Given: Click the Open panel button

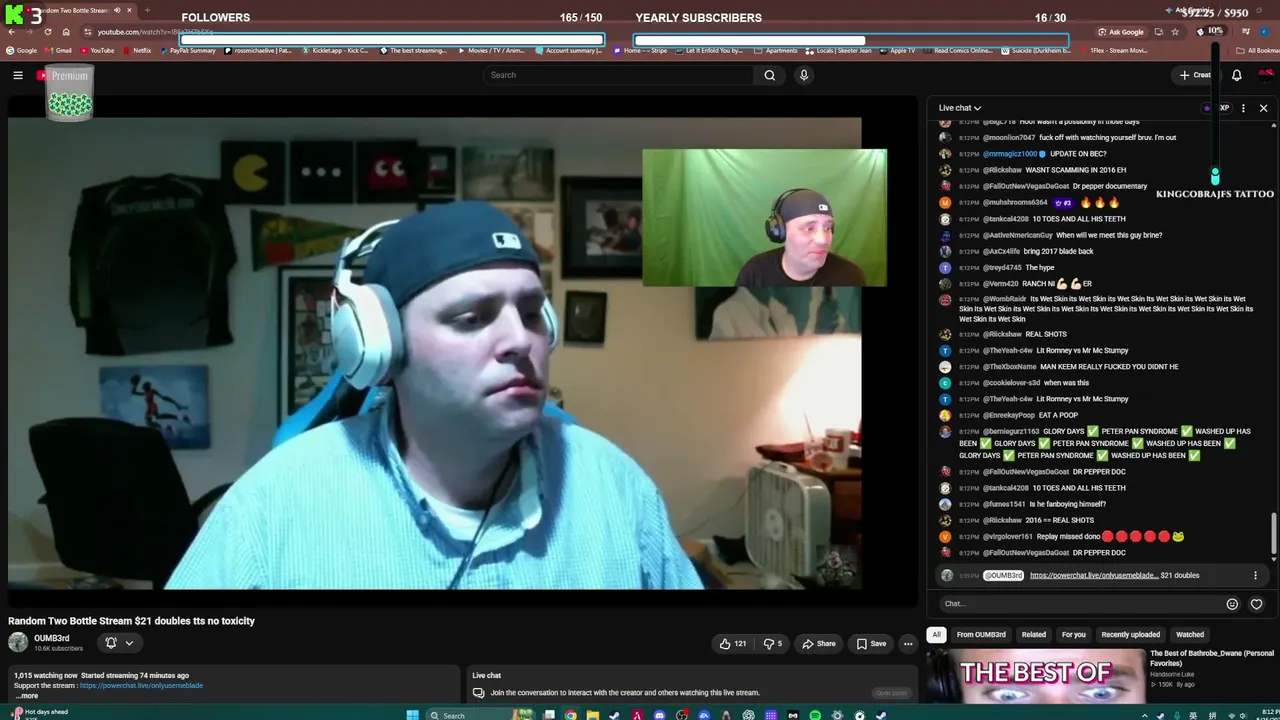Looking at the screenshot, I should (x=891, y=692).
